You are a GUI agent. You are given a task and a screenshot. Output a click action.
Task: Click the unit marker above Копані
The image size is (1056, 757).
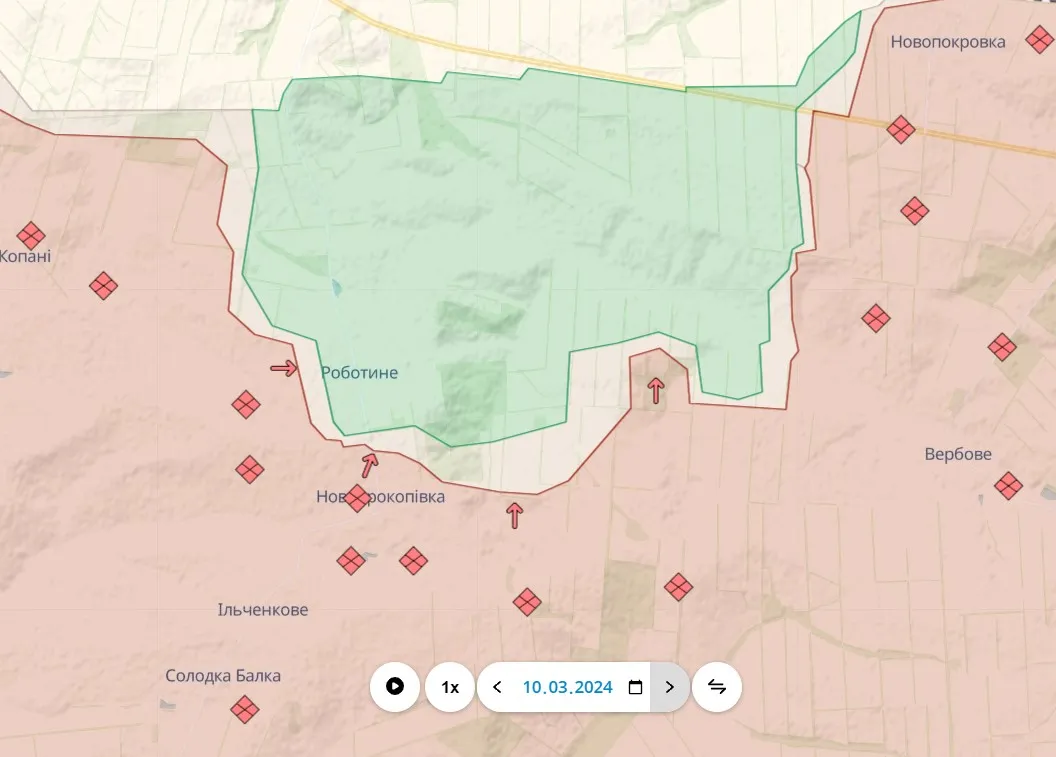click(x=31, y=236)
